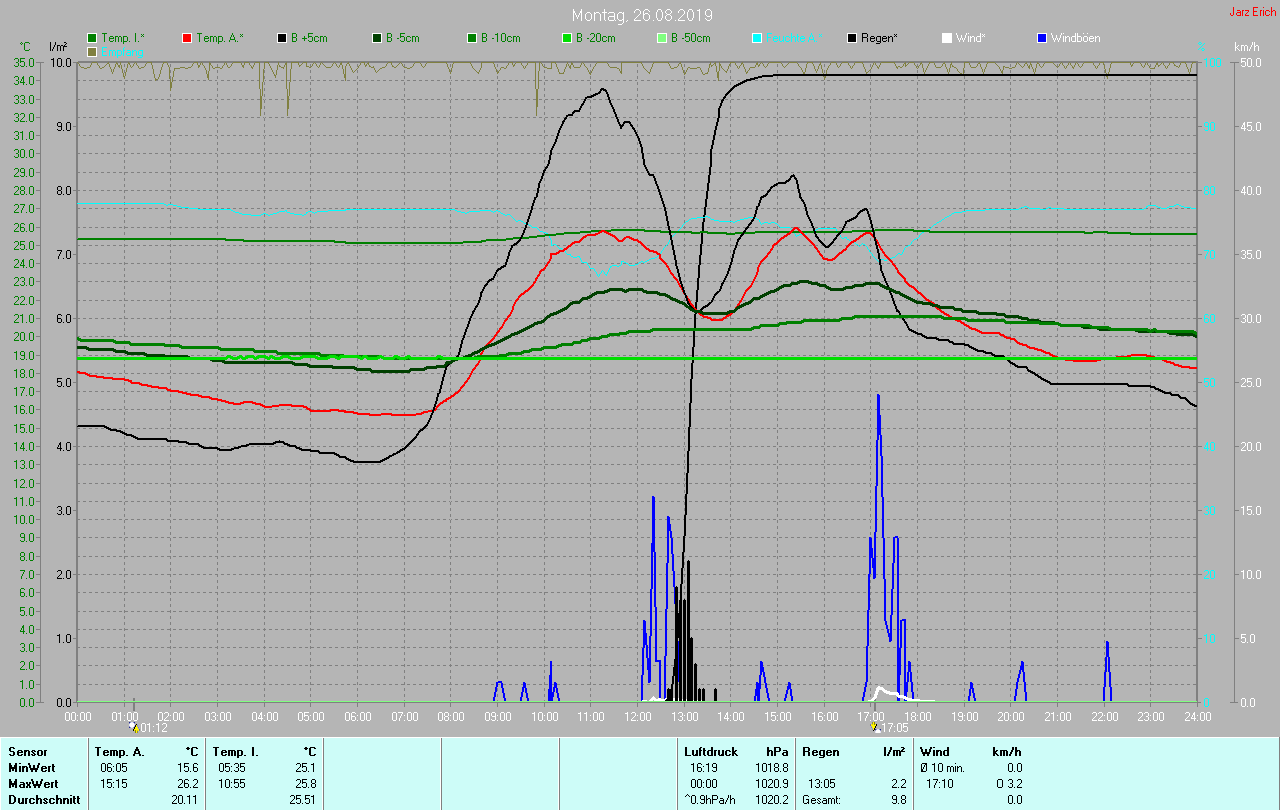Toggle the B -5cm soil temperature series

pos(378,38)
